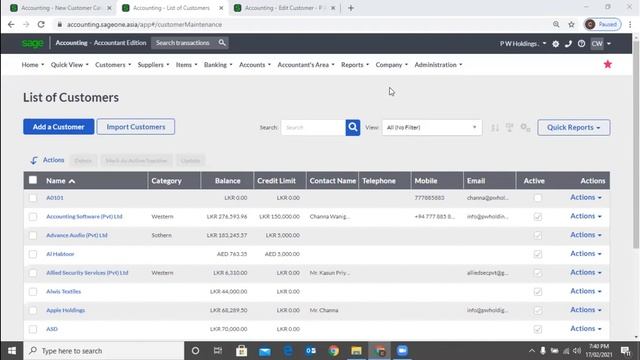Open Actions dropdown for Alwis Textiles

point(586,291)
